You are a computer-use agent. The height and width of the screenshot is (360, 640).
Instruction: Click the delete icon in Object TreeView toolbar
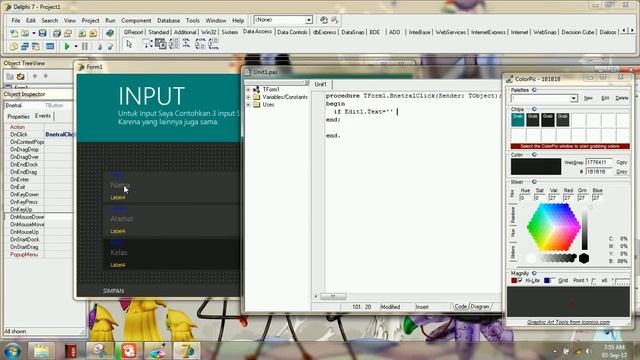[x=20, y=76]
